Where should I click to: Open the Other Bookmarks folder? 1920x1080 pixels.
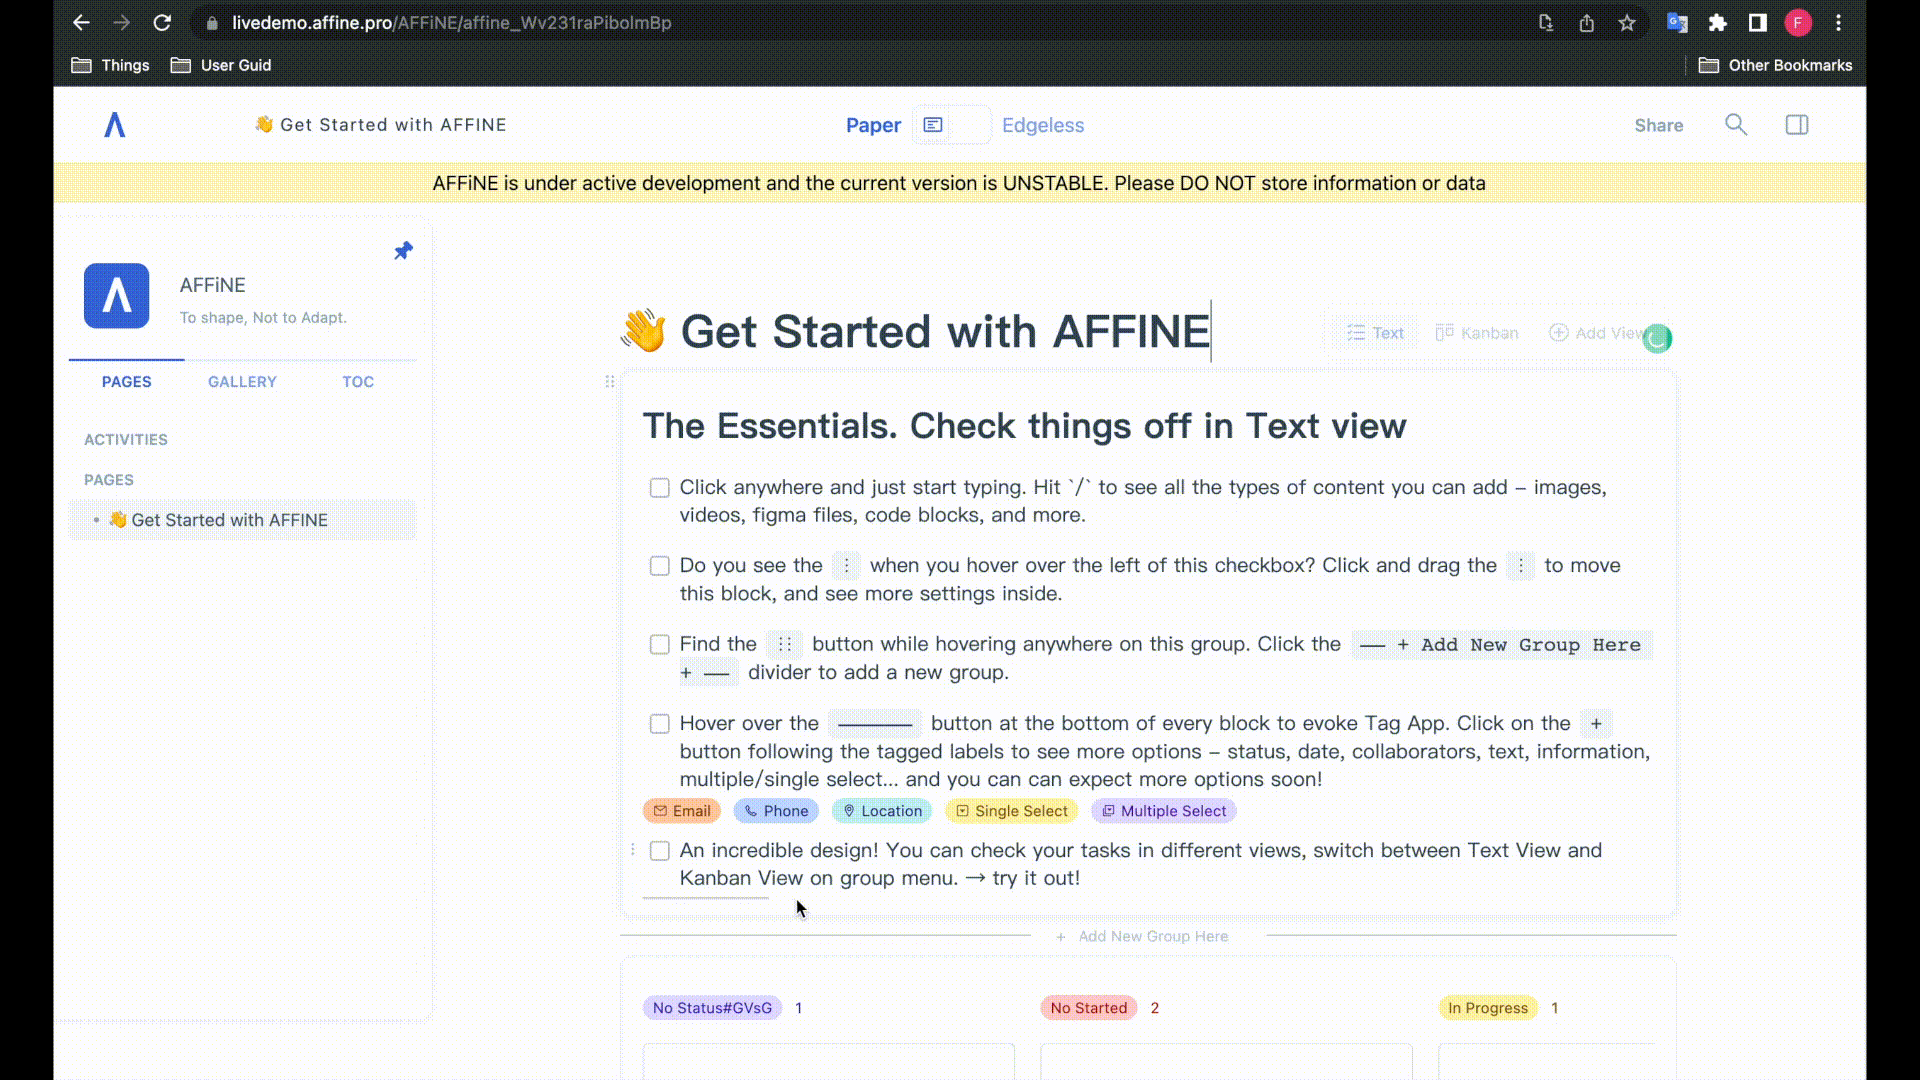(x=1775, y=65)
